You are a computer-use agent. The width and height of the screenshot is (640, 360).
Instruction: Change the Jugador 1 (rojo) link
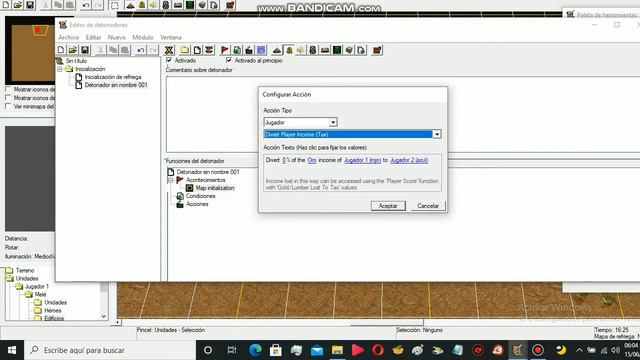(362, 160)
